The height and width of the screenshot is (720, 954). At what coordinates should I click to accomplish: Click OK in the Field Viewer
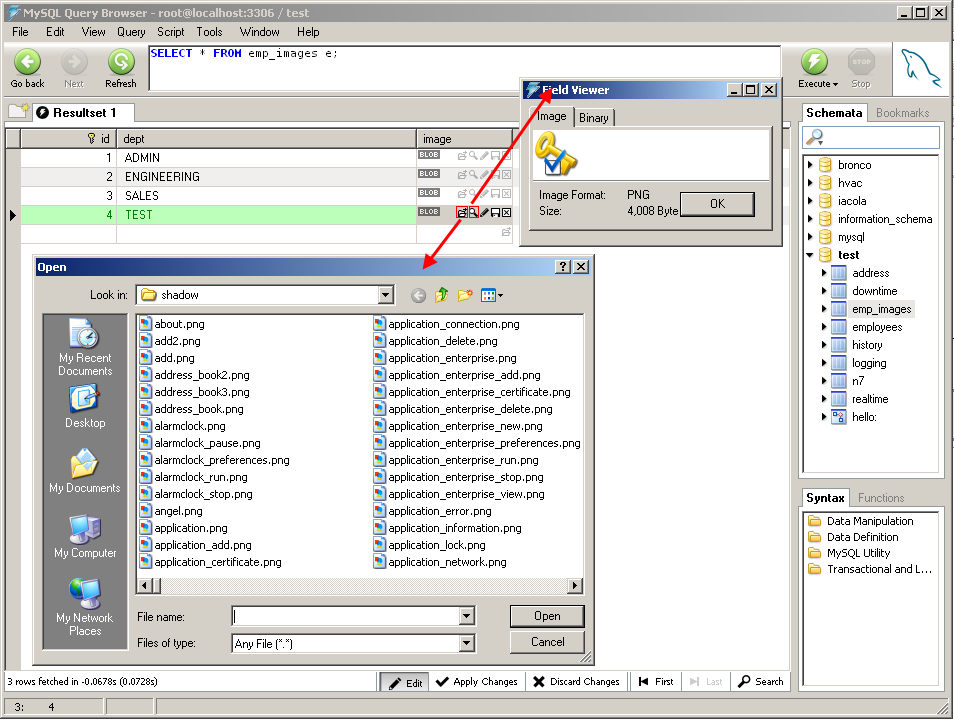(717, 204)
